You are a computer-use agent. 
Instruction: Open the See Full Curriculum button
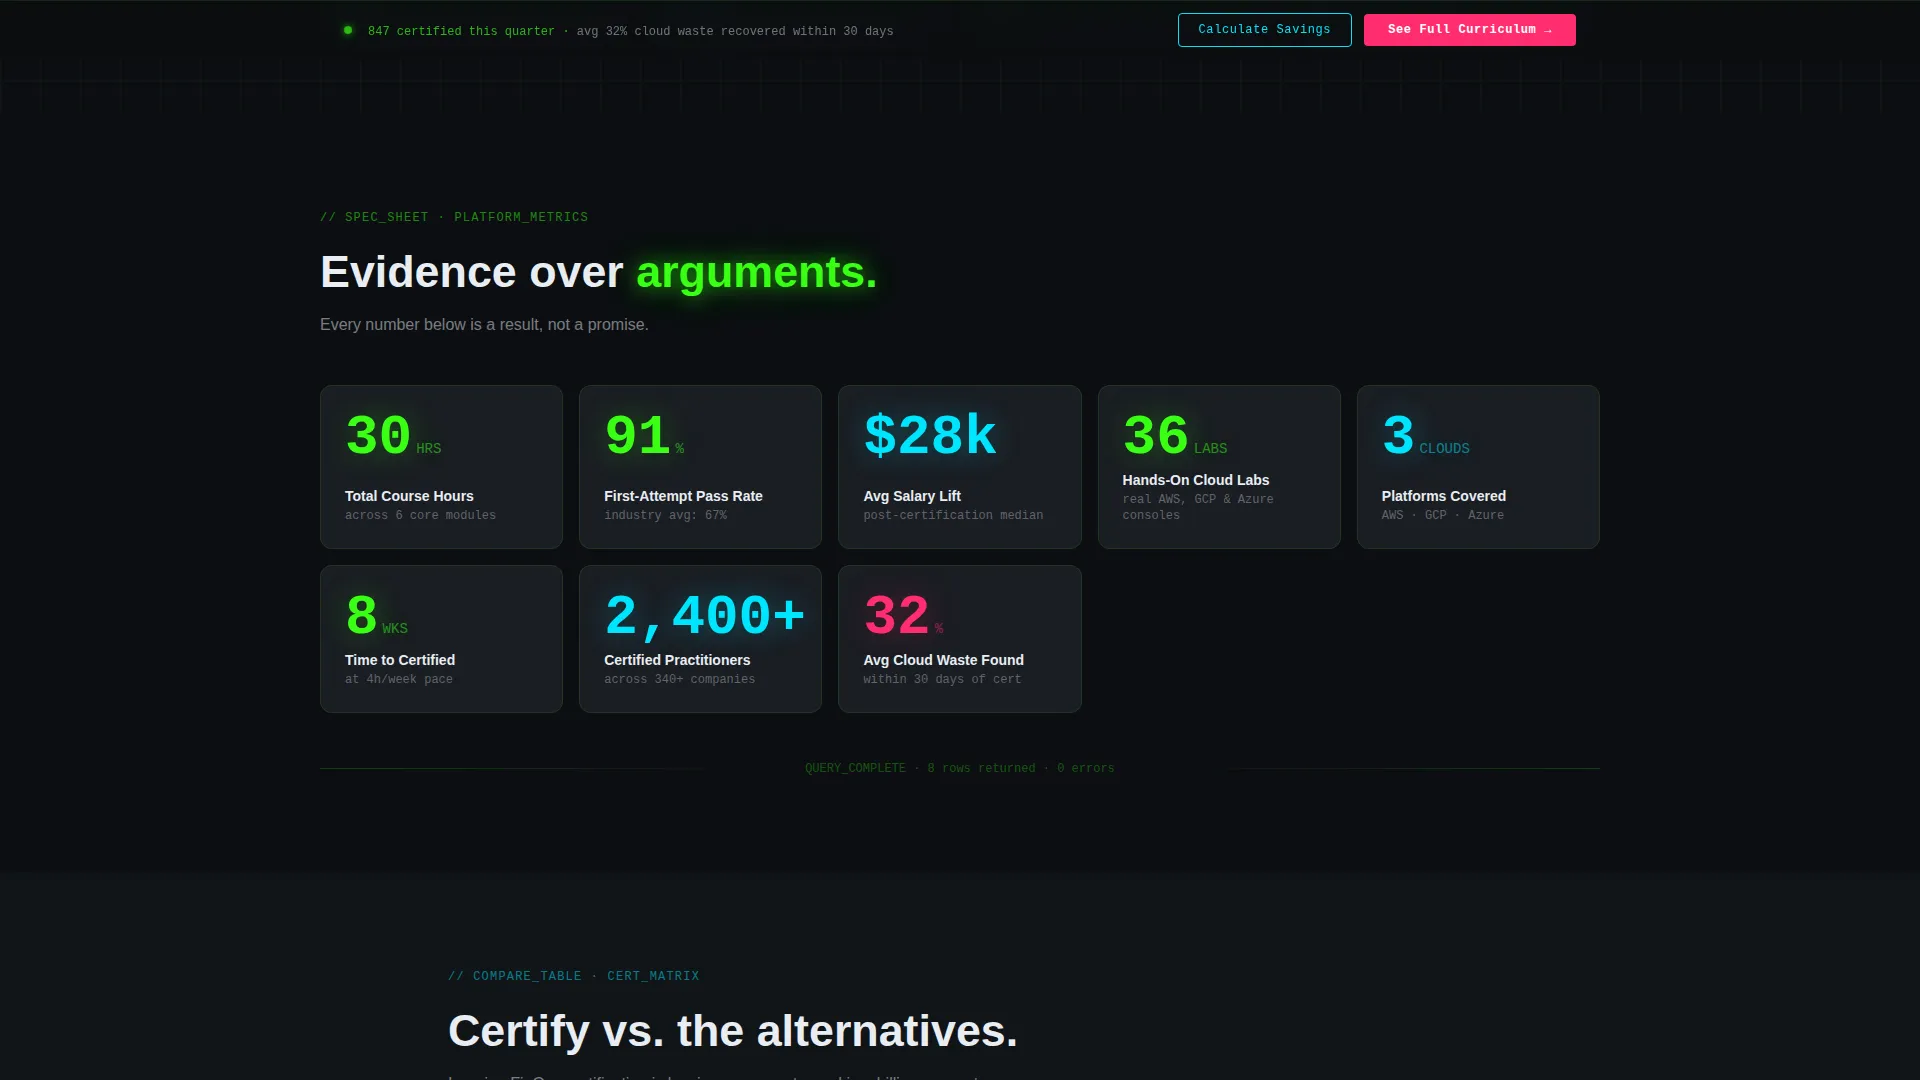point(1469,30)
